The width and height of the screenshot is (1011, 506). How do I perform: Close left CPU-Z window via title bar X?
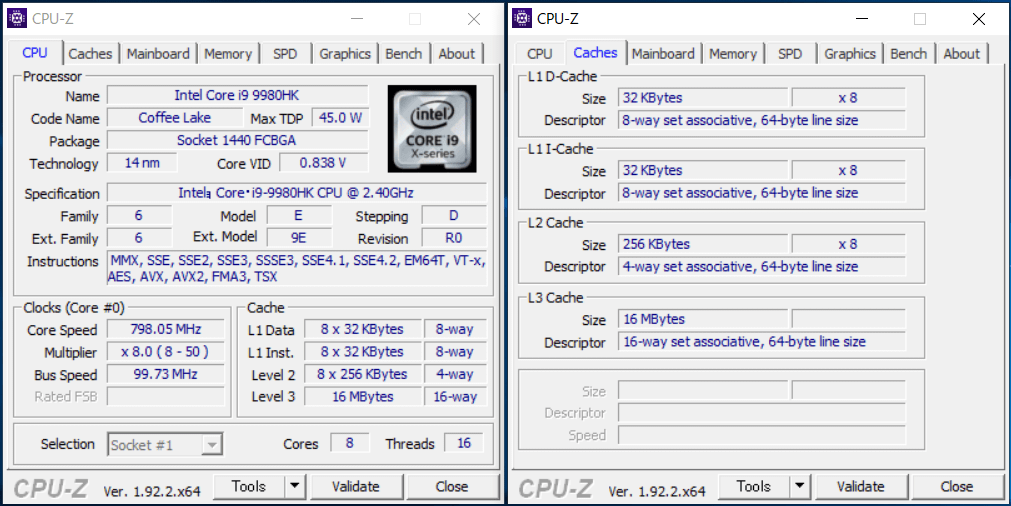pyautogui.click(x=474, y=19)
